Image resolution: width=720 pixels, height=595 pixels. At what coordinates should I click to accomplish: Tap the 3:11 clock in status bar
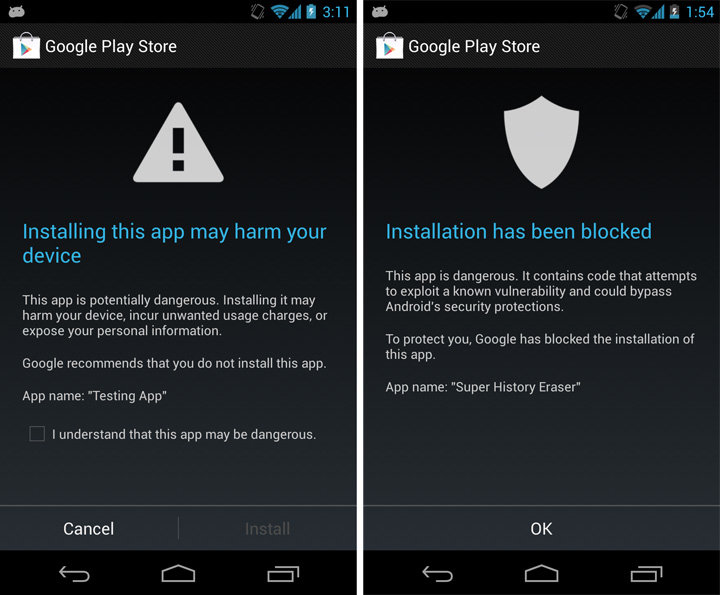tap(336, 12)
